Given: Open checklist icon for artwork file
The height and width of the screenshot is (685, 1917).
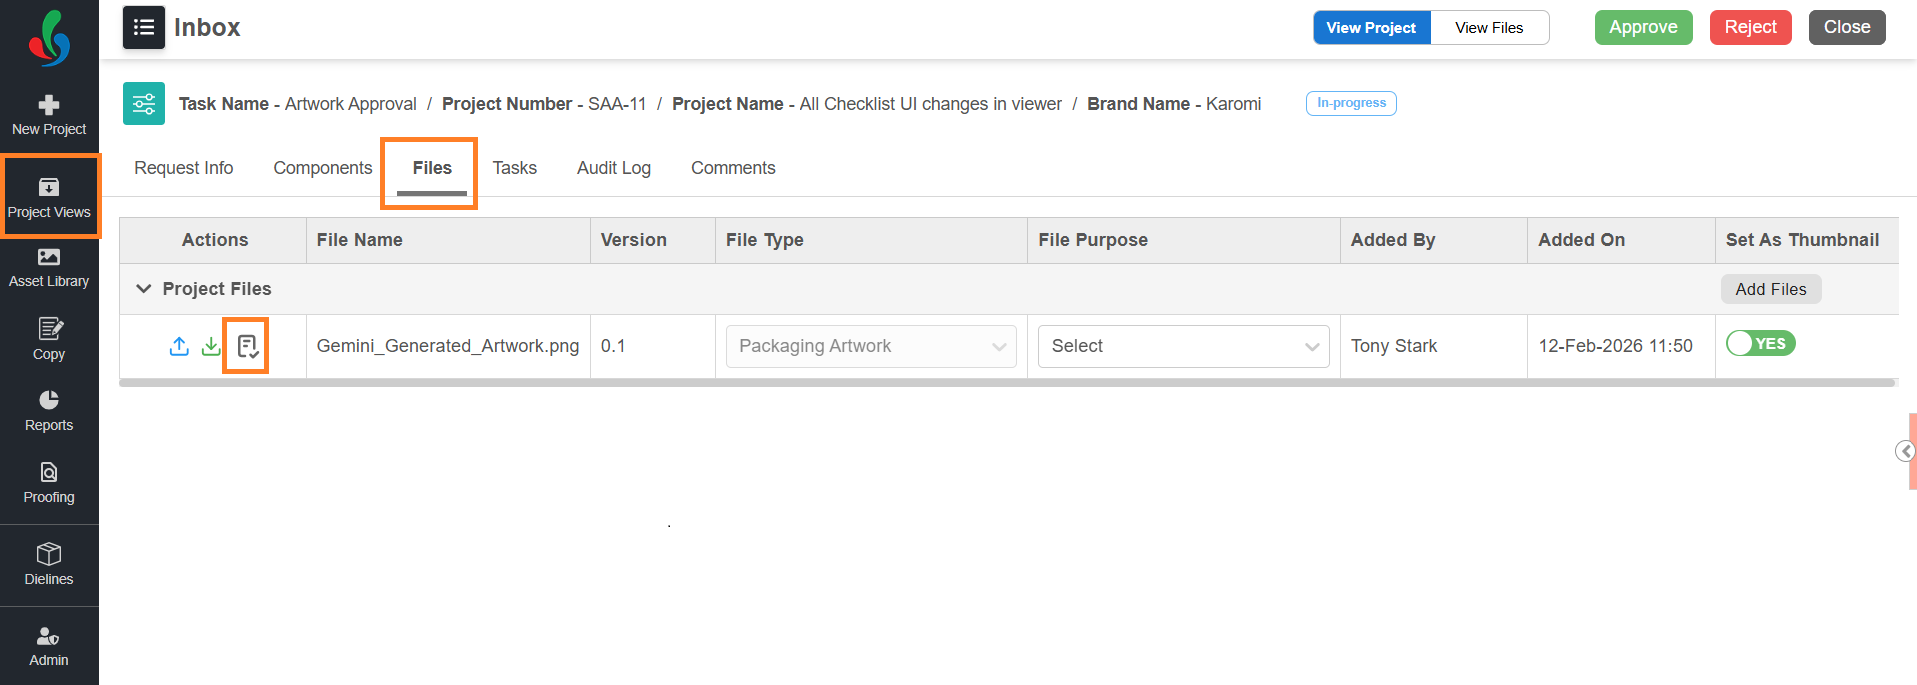Looking at the screenshot, I should (247, 346).
